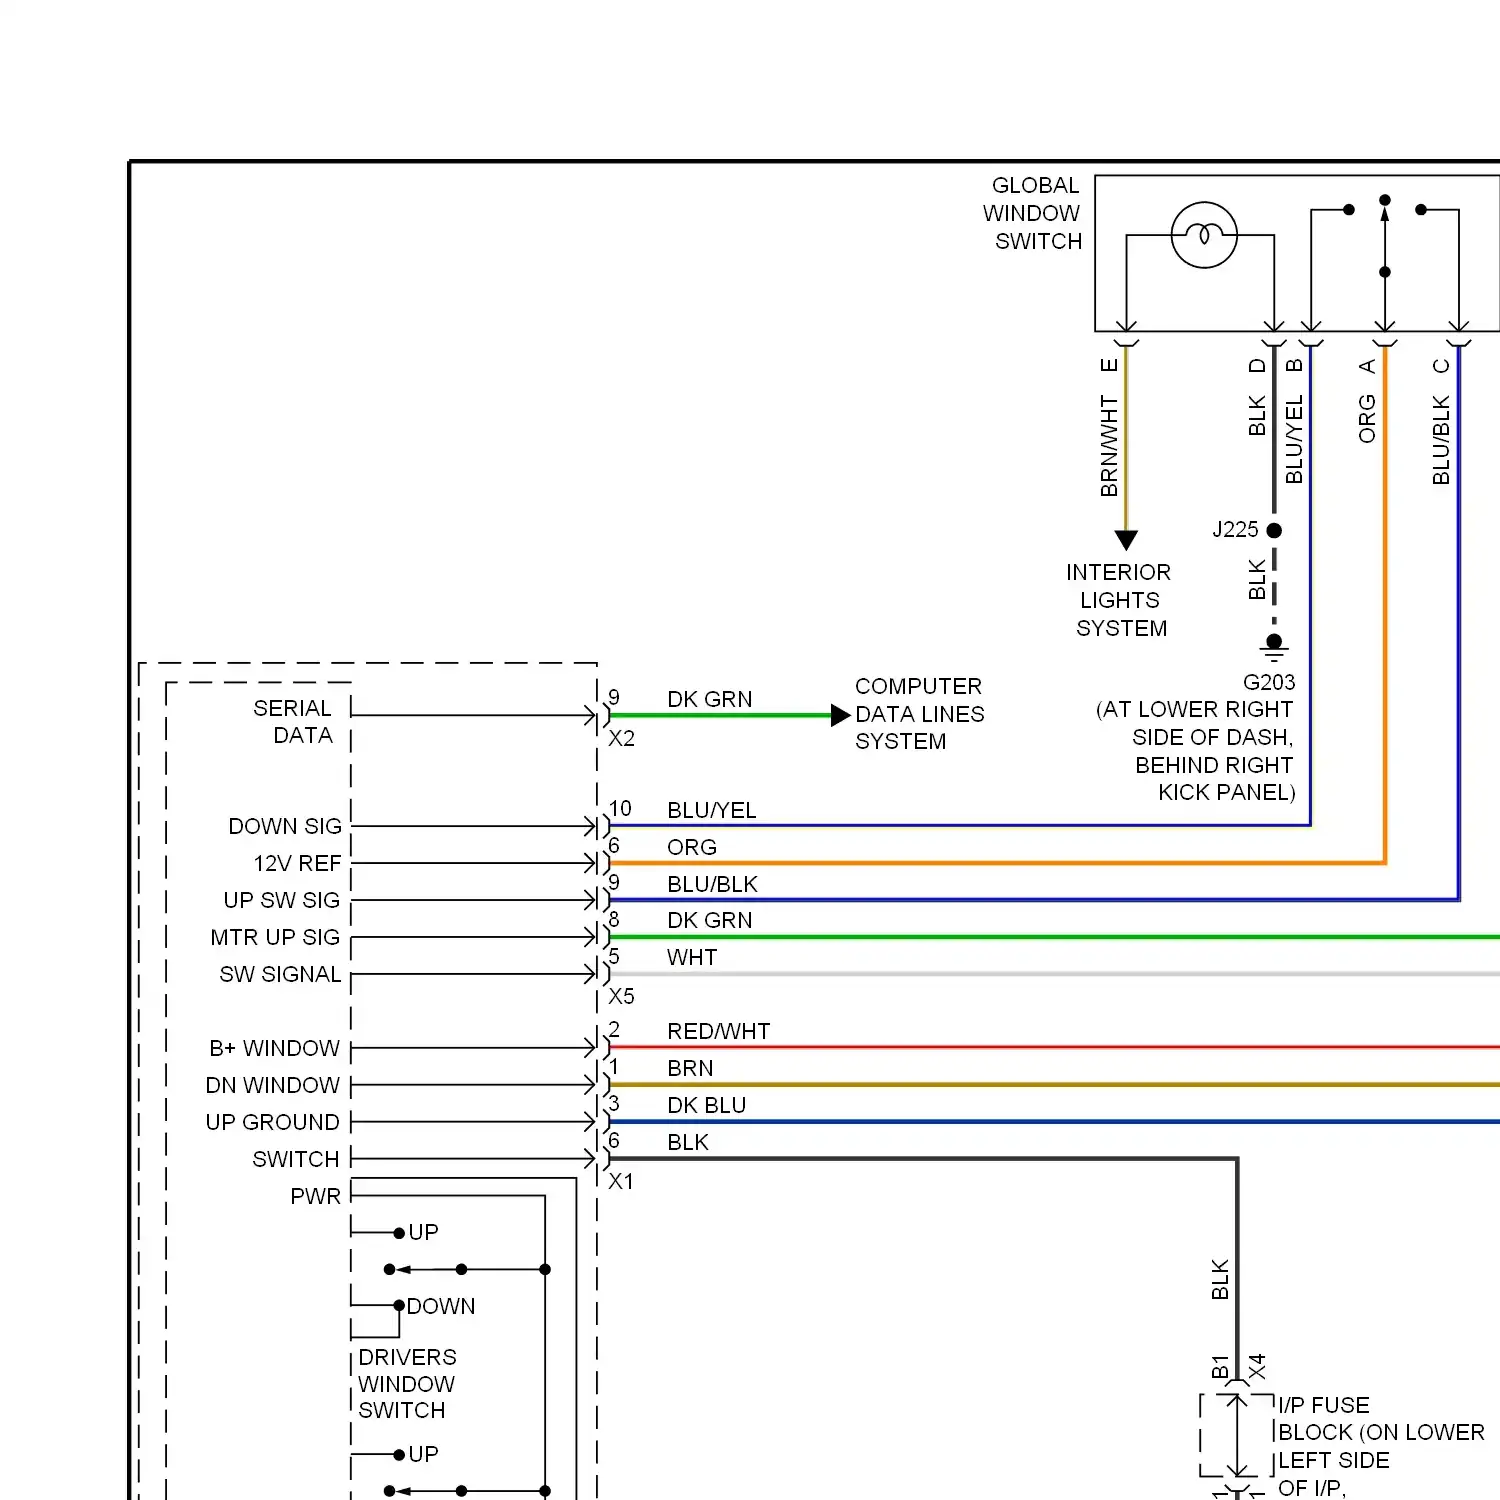1500x1500 pixels.
Task: Click the ground symbol above G203
Action: pos(1274,647)
